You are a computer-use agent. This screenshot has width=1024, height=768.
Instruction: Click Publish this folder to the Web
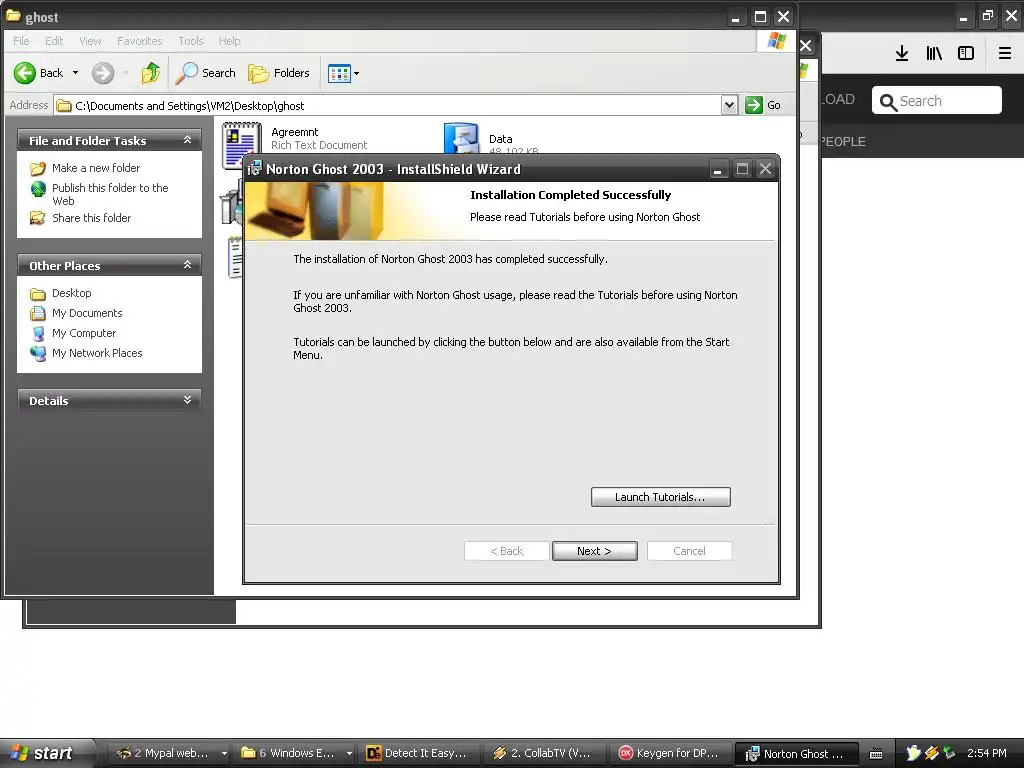(x=110, y=194)
